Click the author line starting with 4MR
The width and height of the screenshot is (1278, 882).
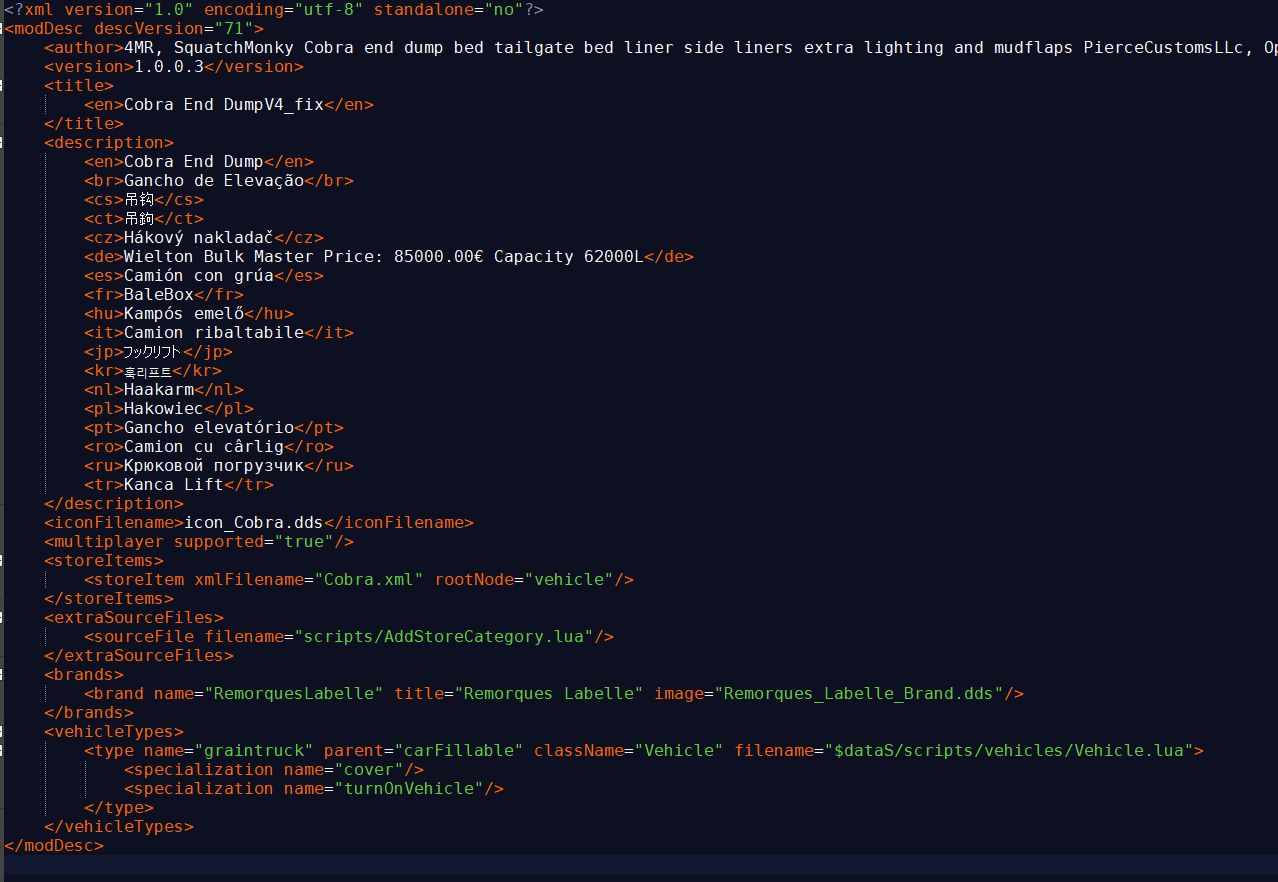pos(661,47)
